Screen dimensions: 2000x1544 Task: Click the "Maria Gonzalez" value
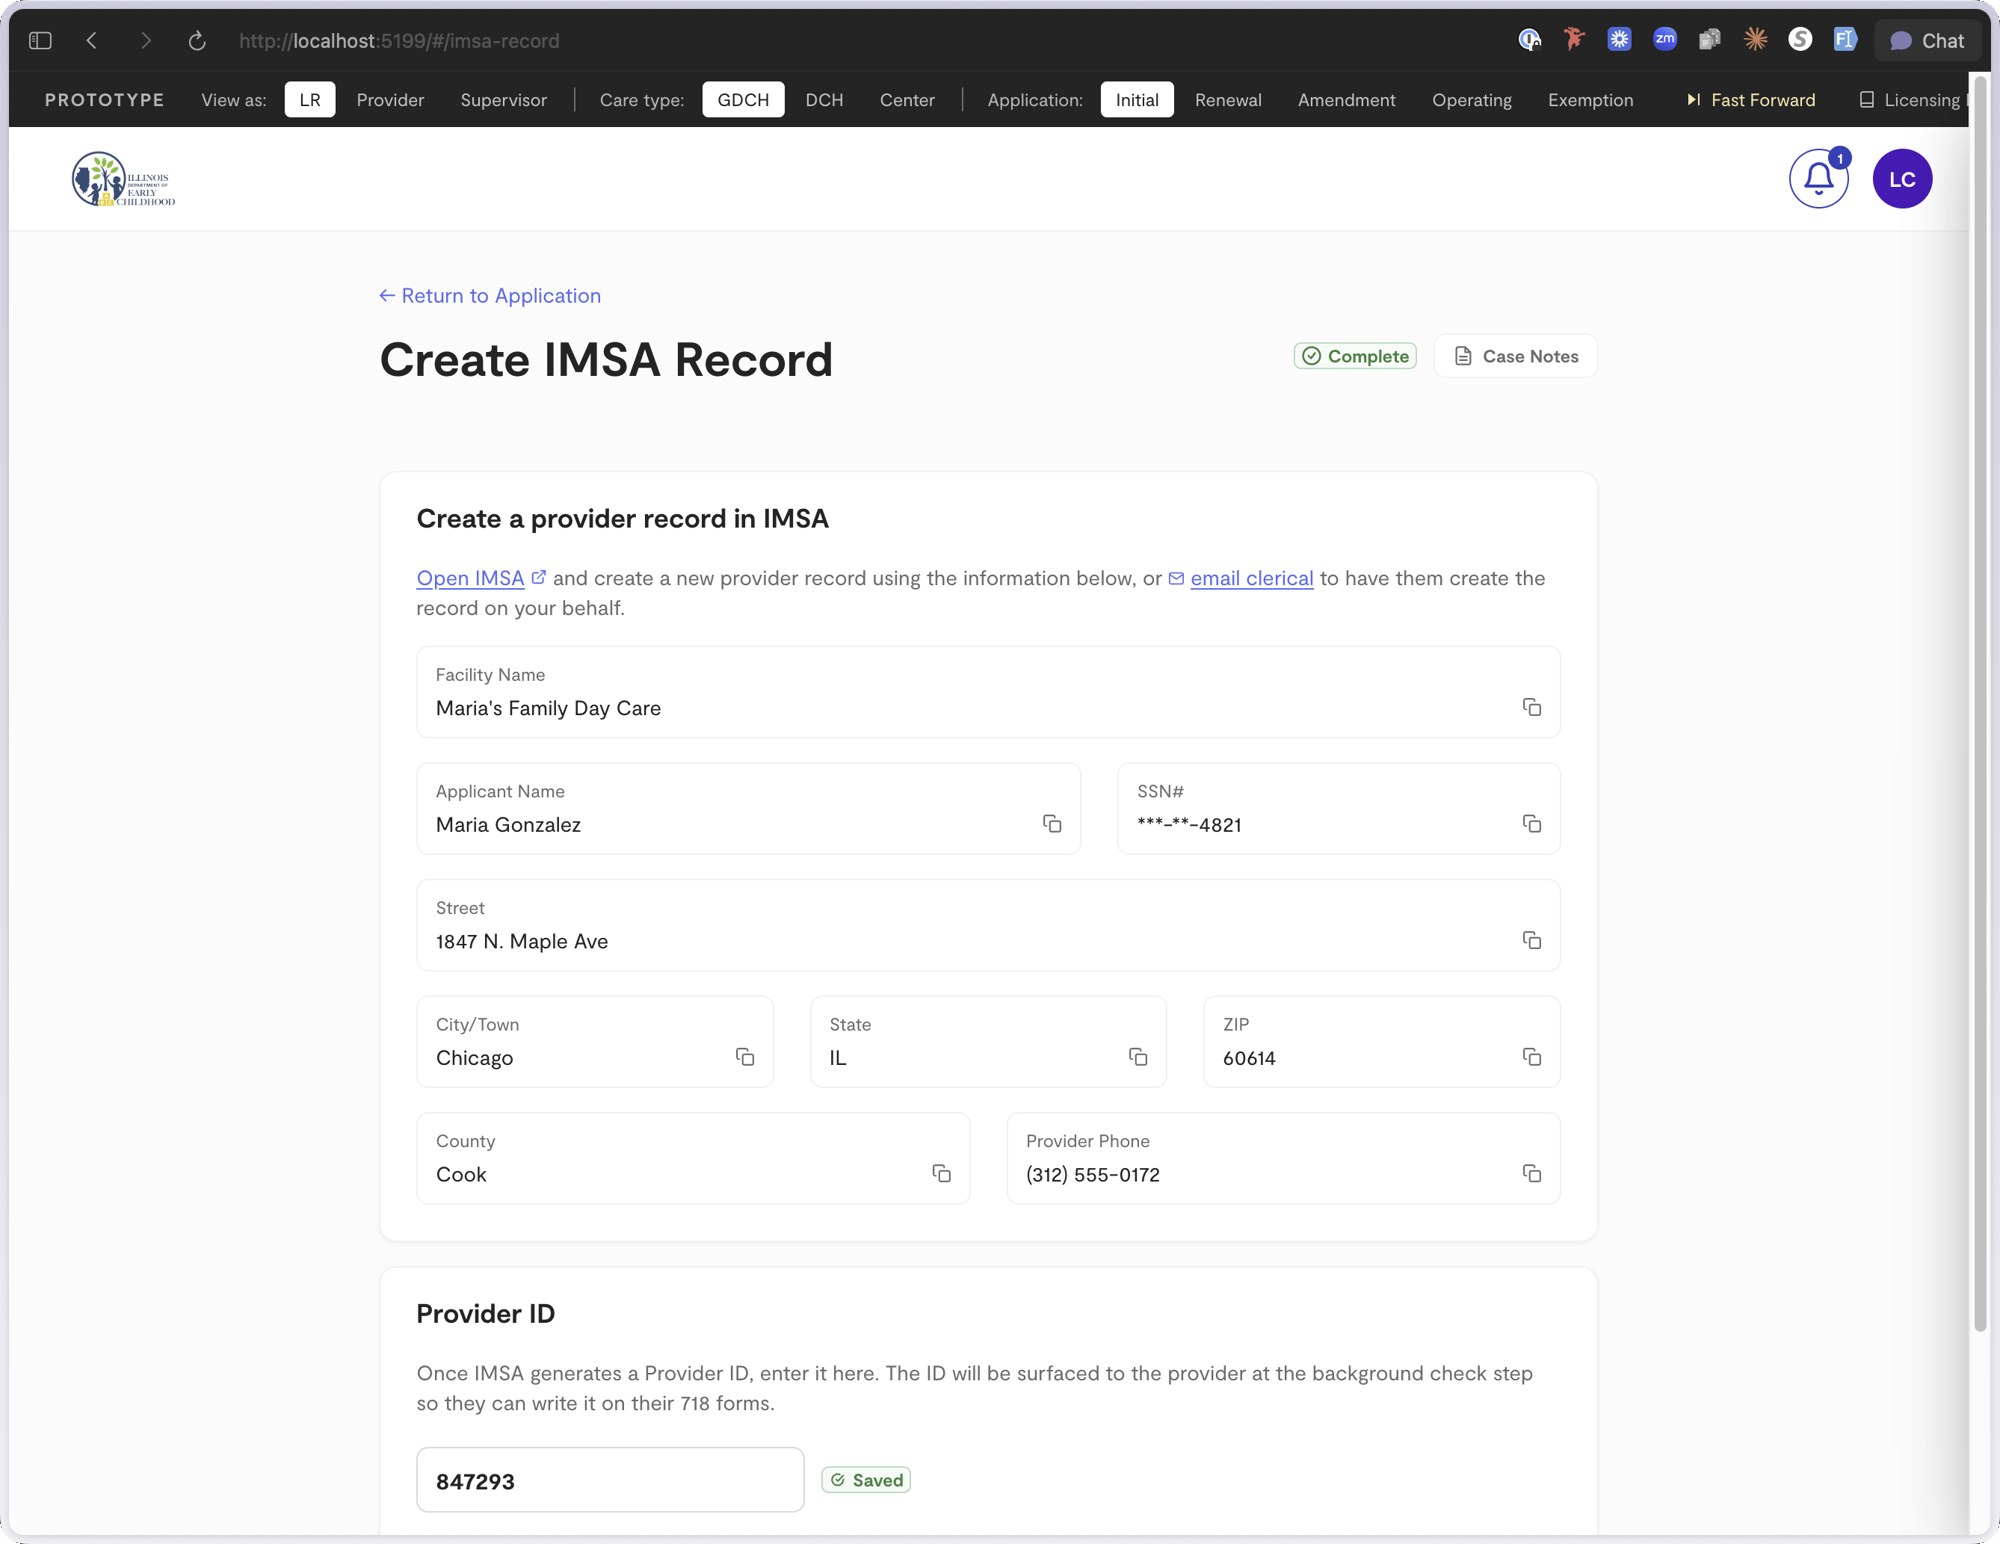508,825
